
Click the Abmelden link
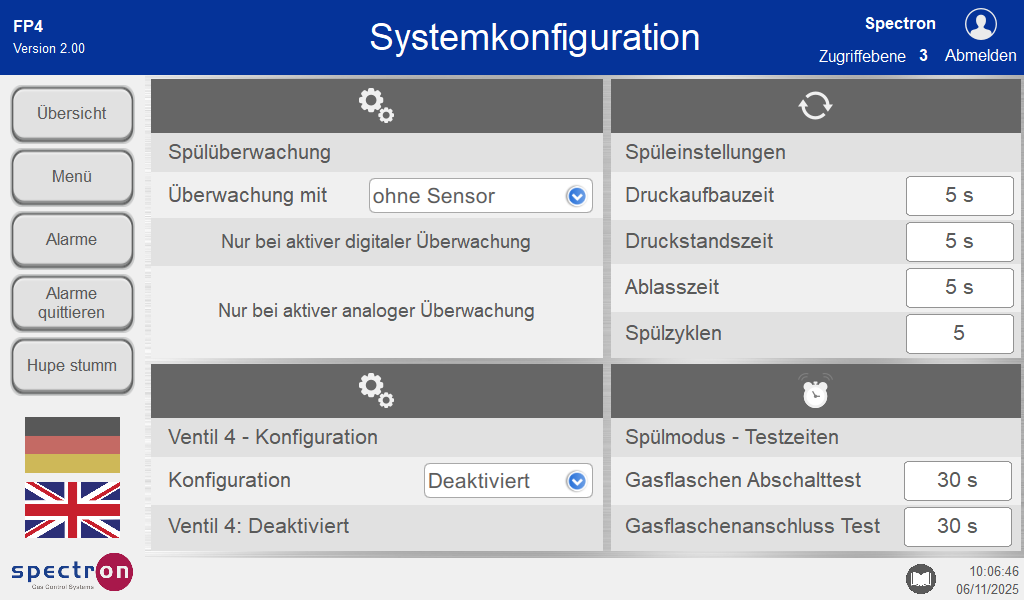tap(980, 56)
